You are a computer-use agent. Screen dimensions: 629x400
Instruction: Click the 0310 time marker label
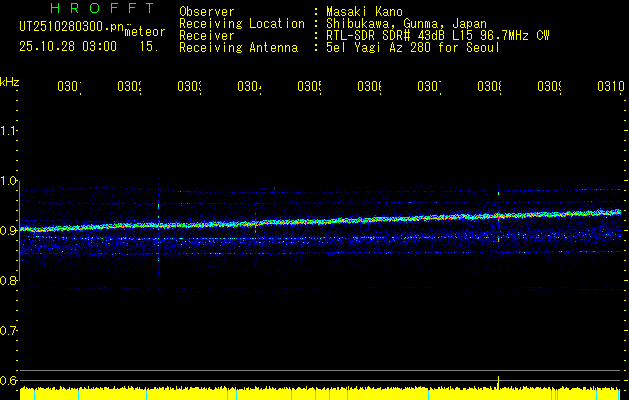point(608,87)
